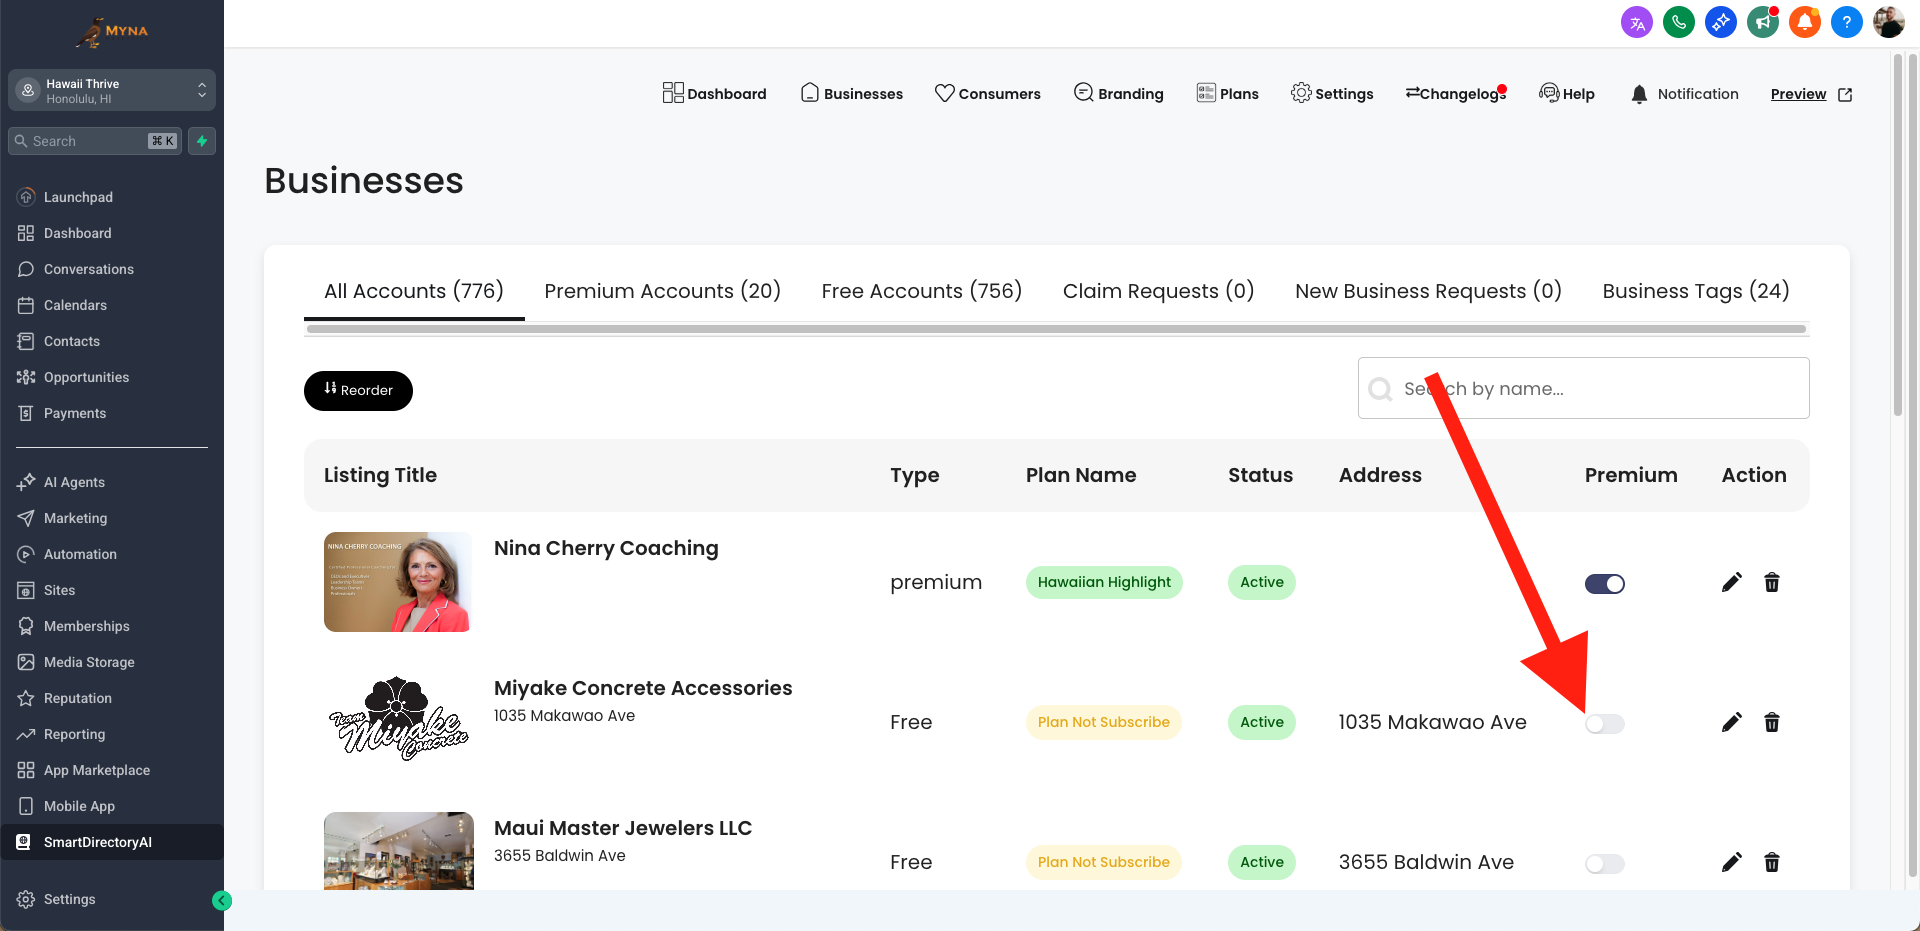Select the Business Tags (24) tab
The height and width of the screenshot is (931, 1920).
pyautogui.click(x=1695, y=291)
